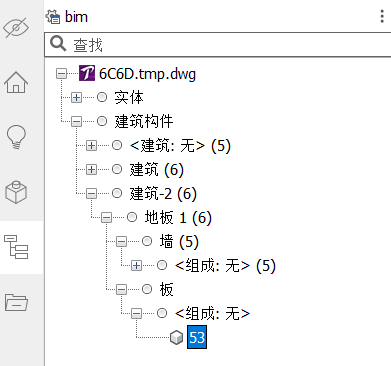Click the crossed-out eye icon in sidebar
The width and height of the screenshot is (391, 366).
coord(16,27)
